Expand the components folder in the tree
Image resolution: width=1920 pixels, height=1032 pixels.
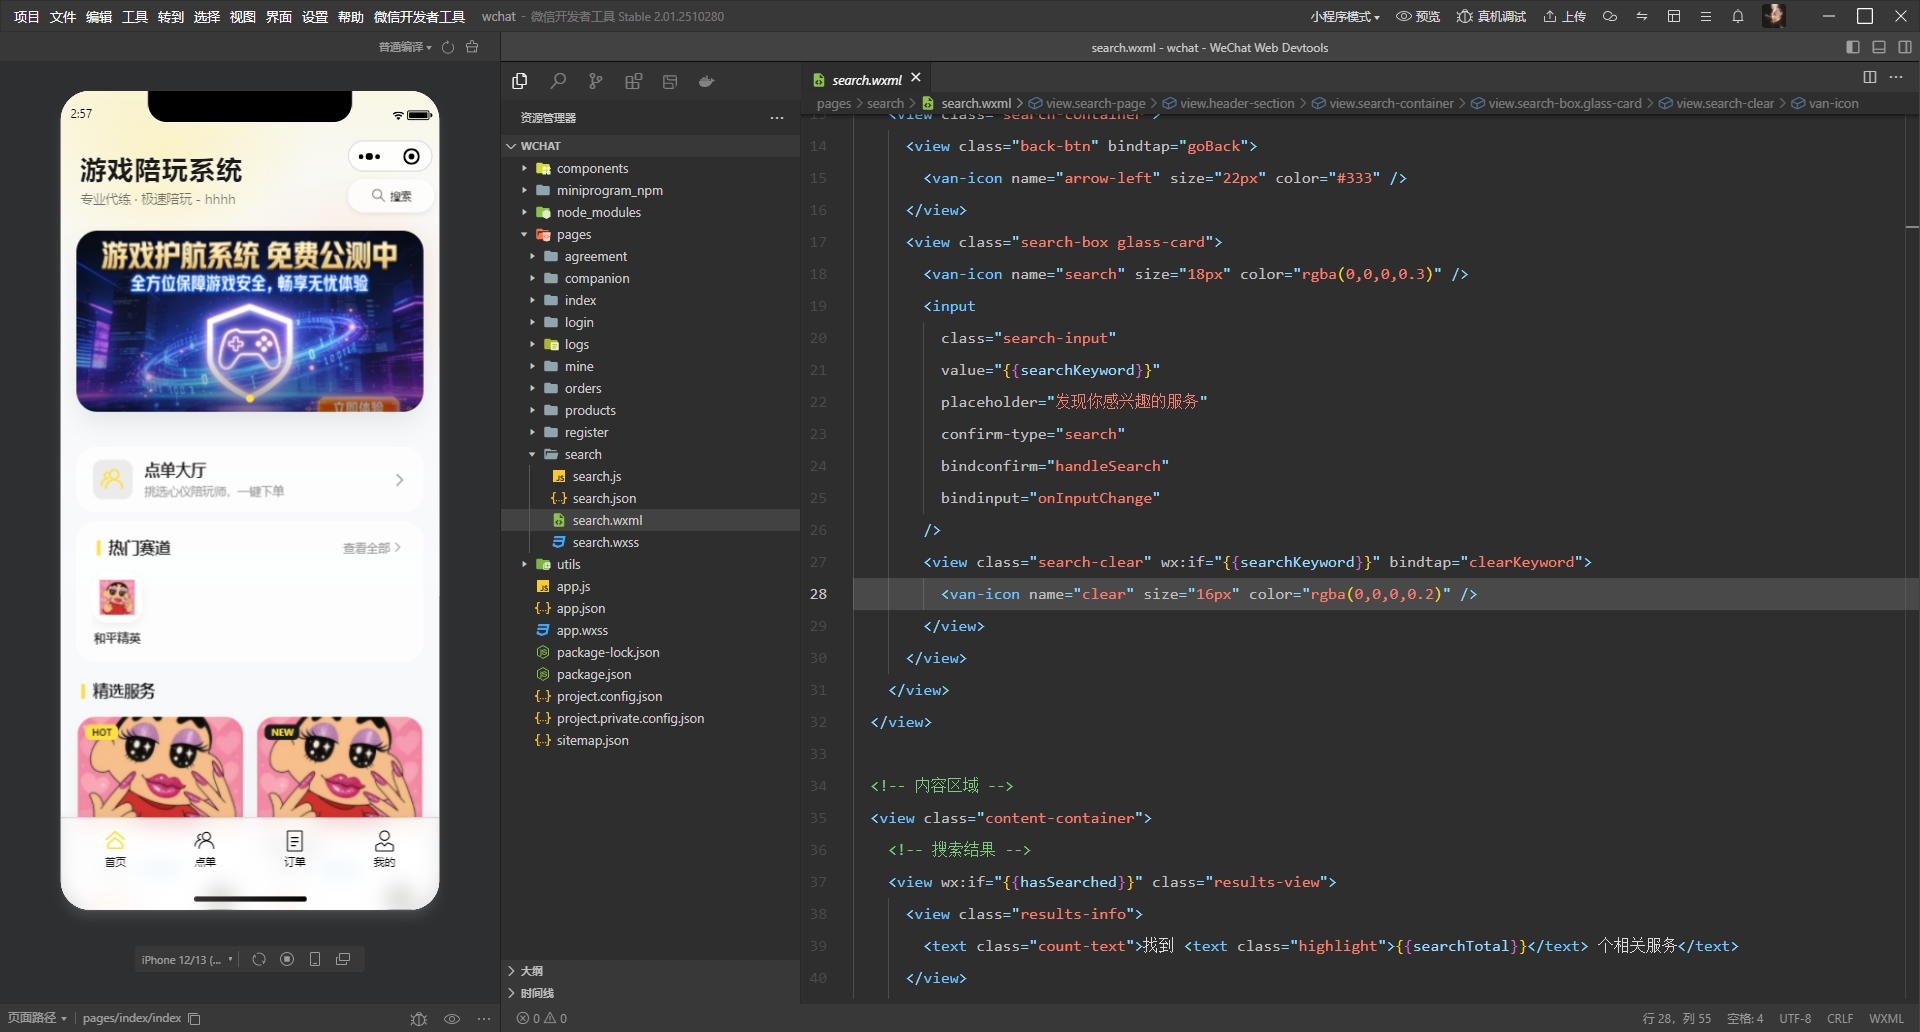[592, 168]
